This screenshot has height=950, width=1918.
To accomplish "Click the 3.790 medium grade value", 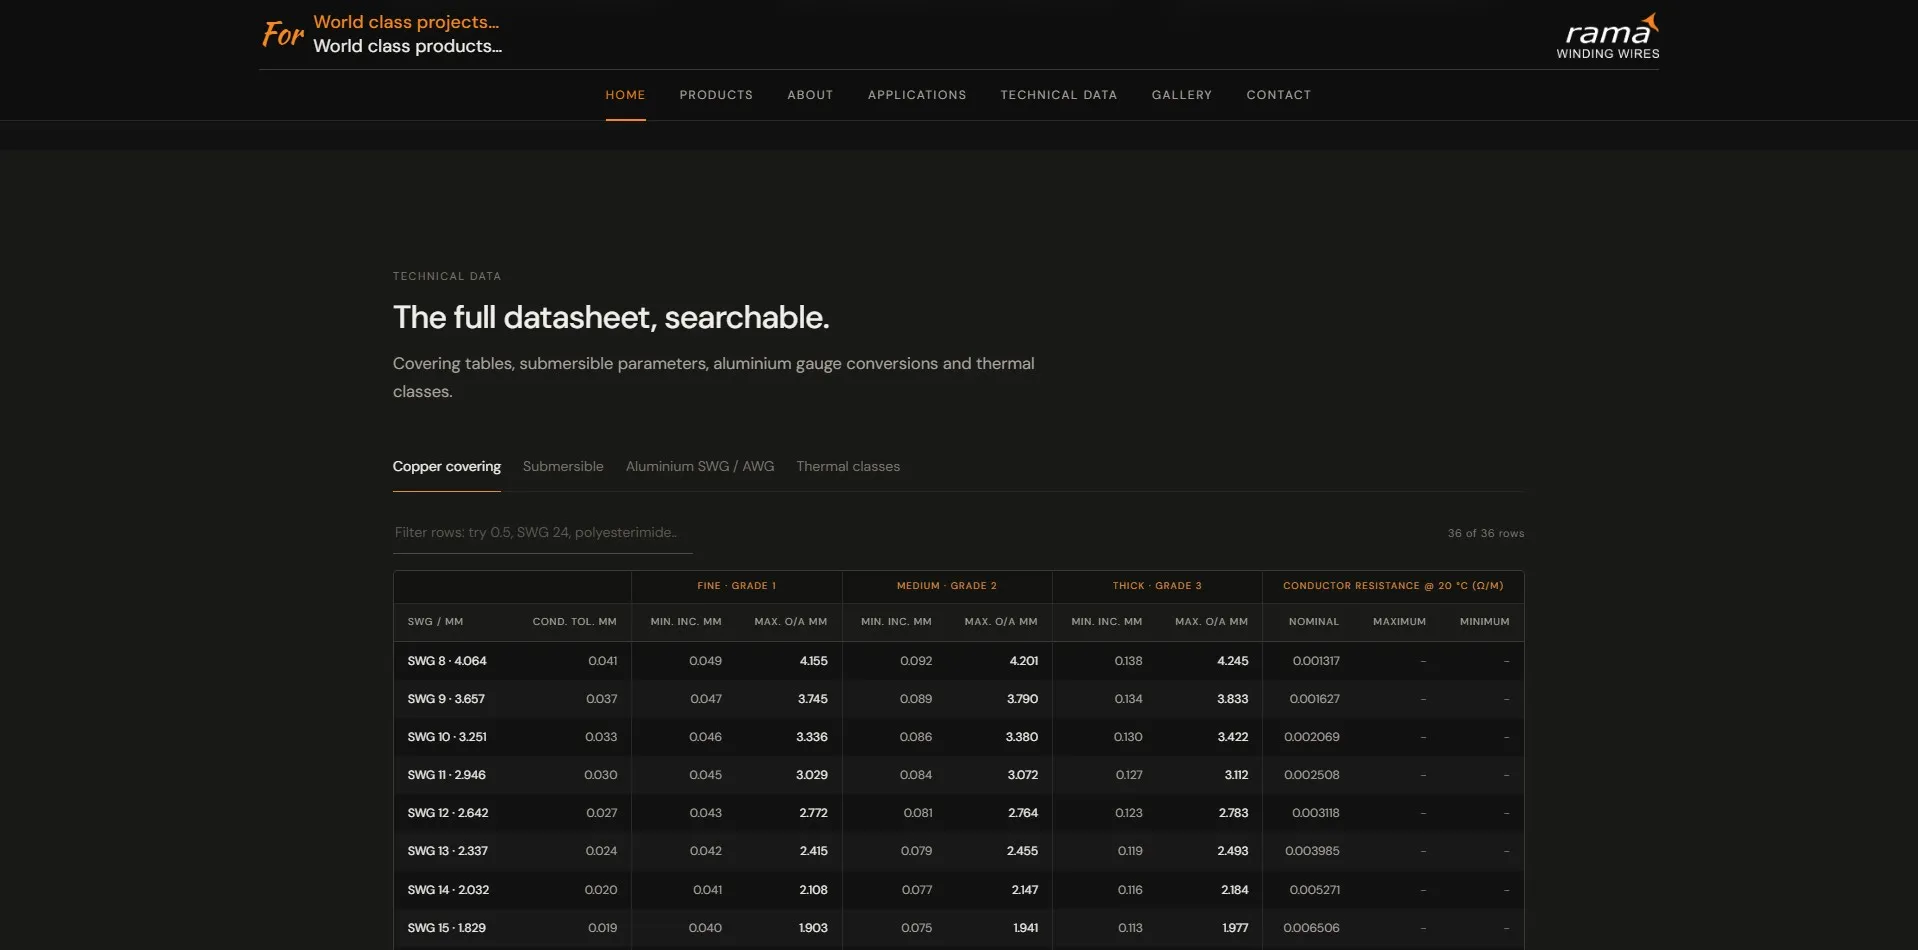I will point(1022,699).
